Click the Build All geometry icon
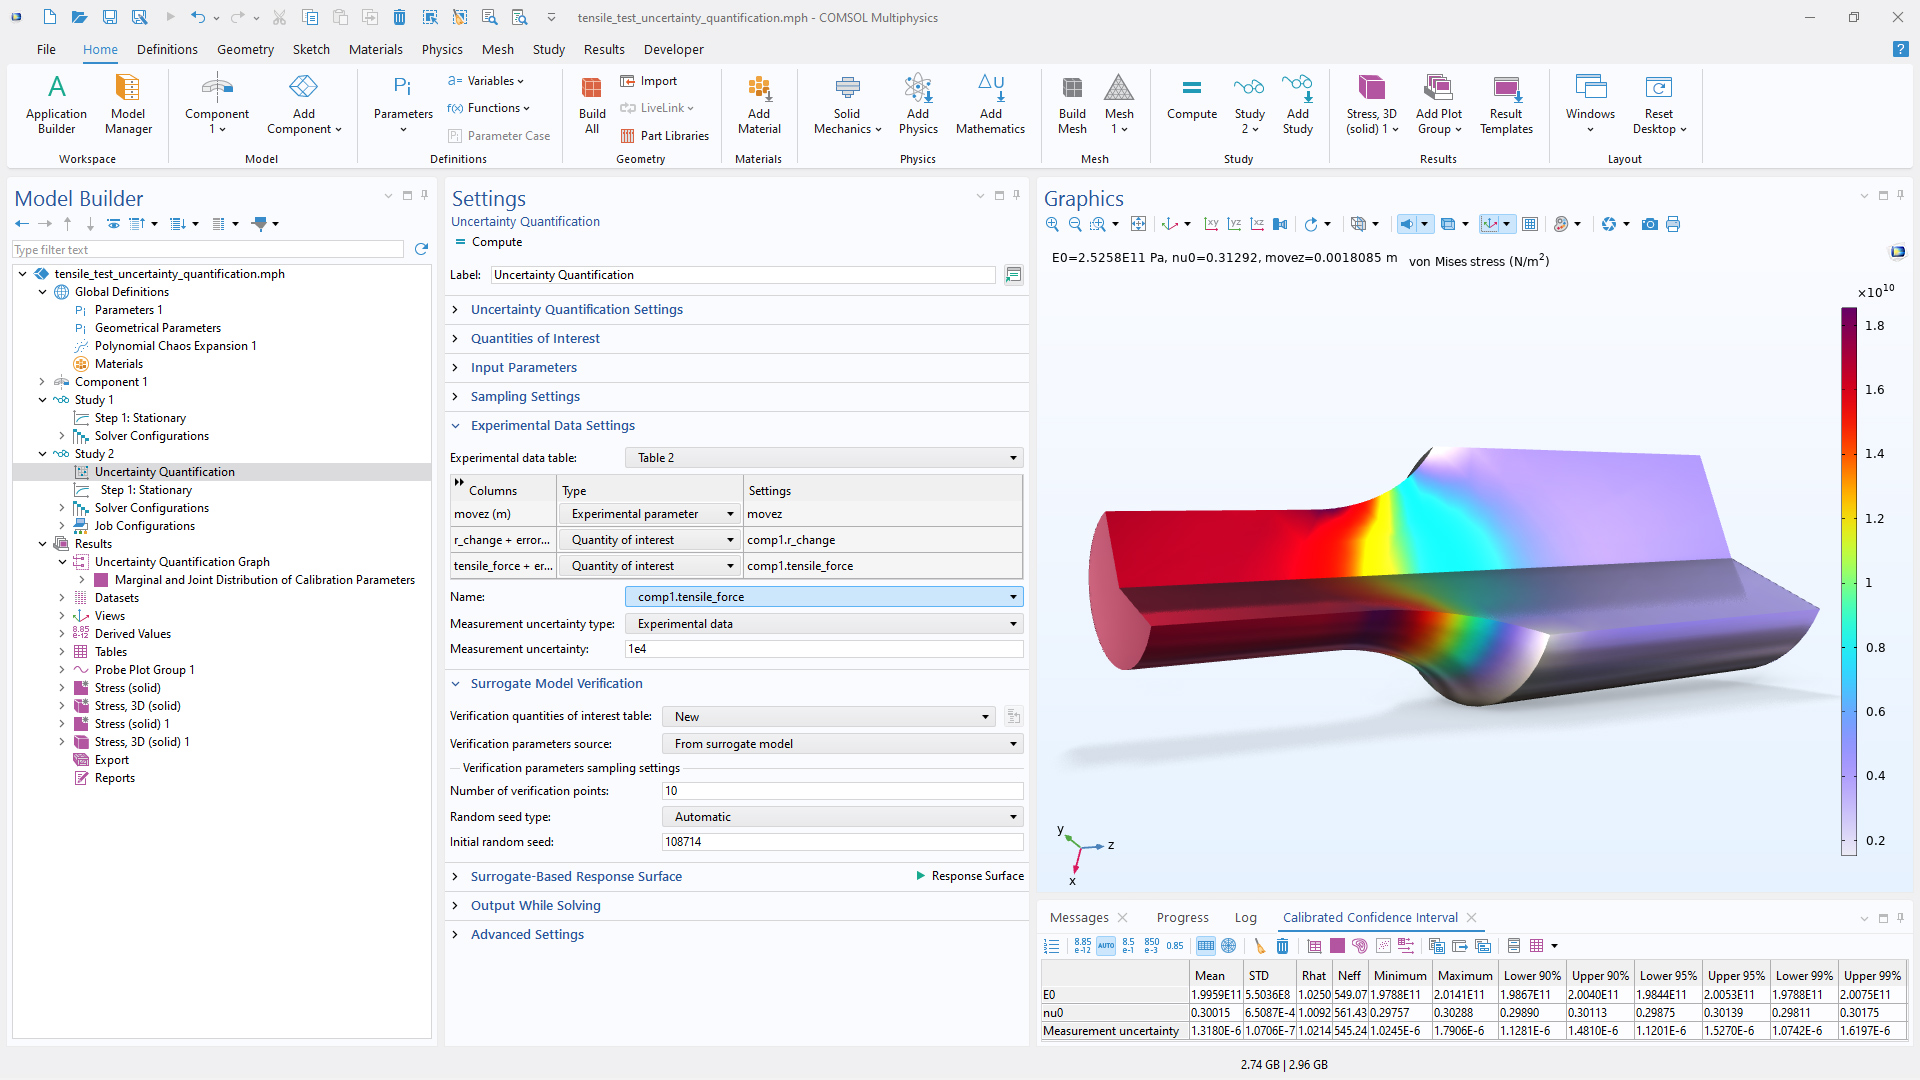This screenshot has width=1920, height=1080. pos(592,105)
